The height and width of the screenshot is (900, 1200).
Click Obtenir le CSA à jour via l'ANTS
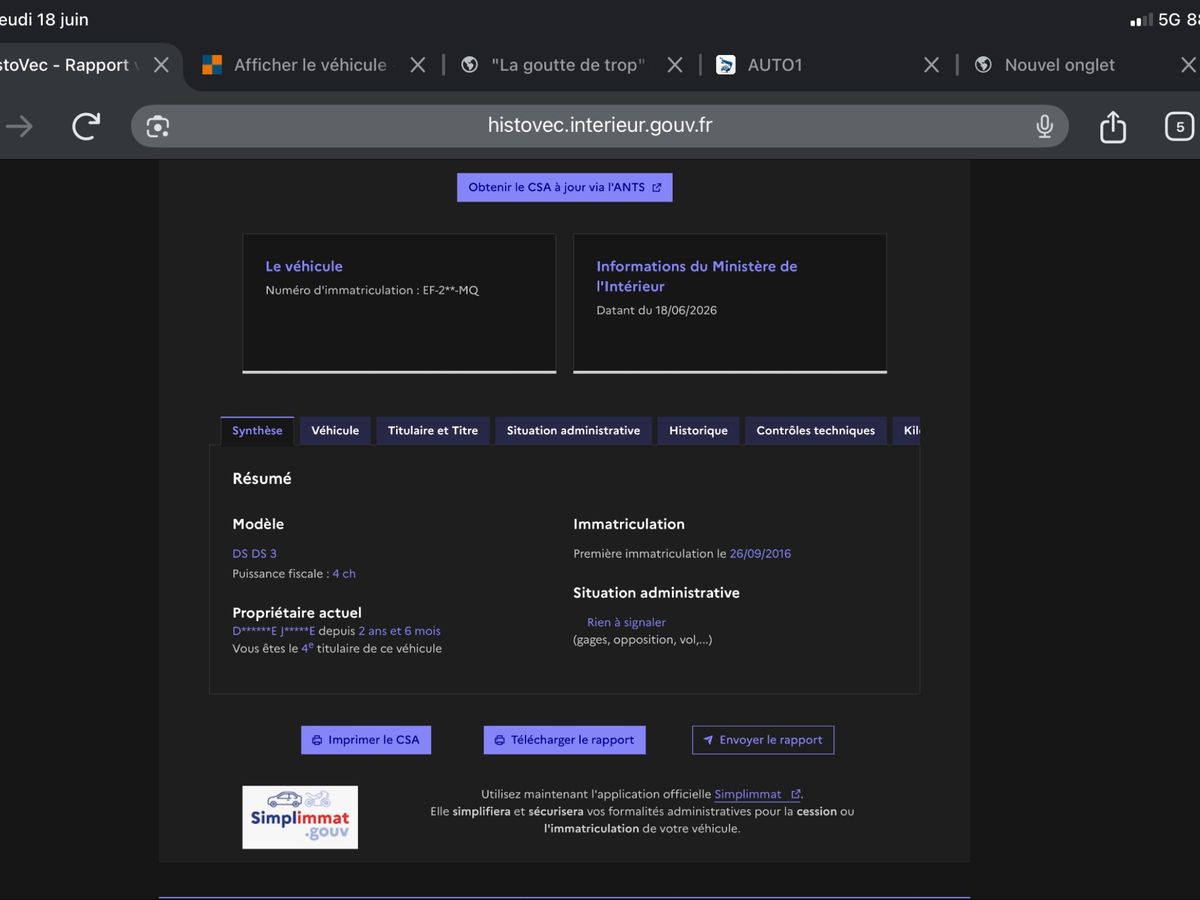565,187
